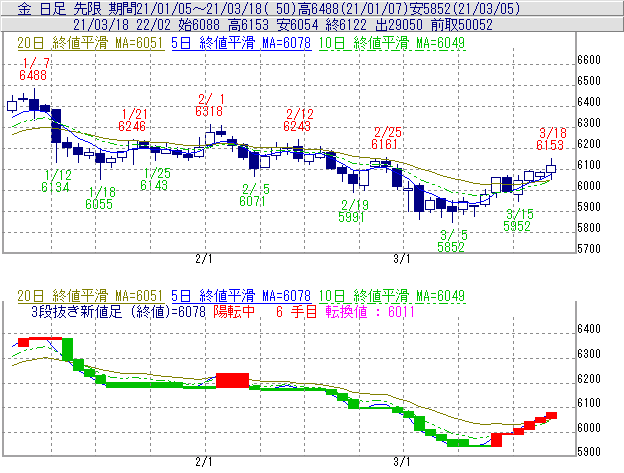624x473 pixels.
Task: Click the 6 手目 count text
Action: [x=296, y=311]
